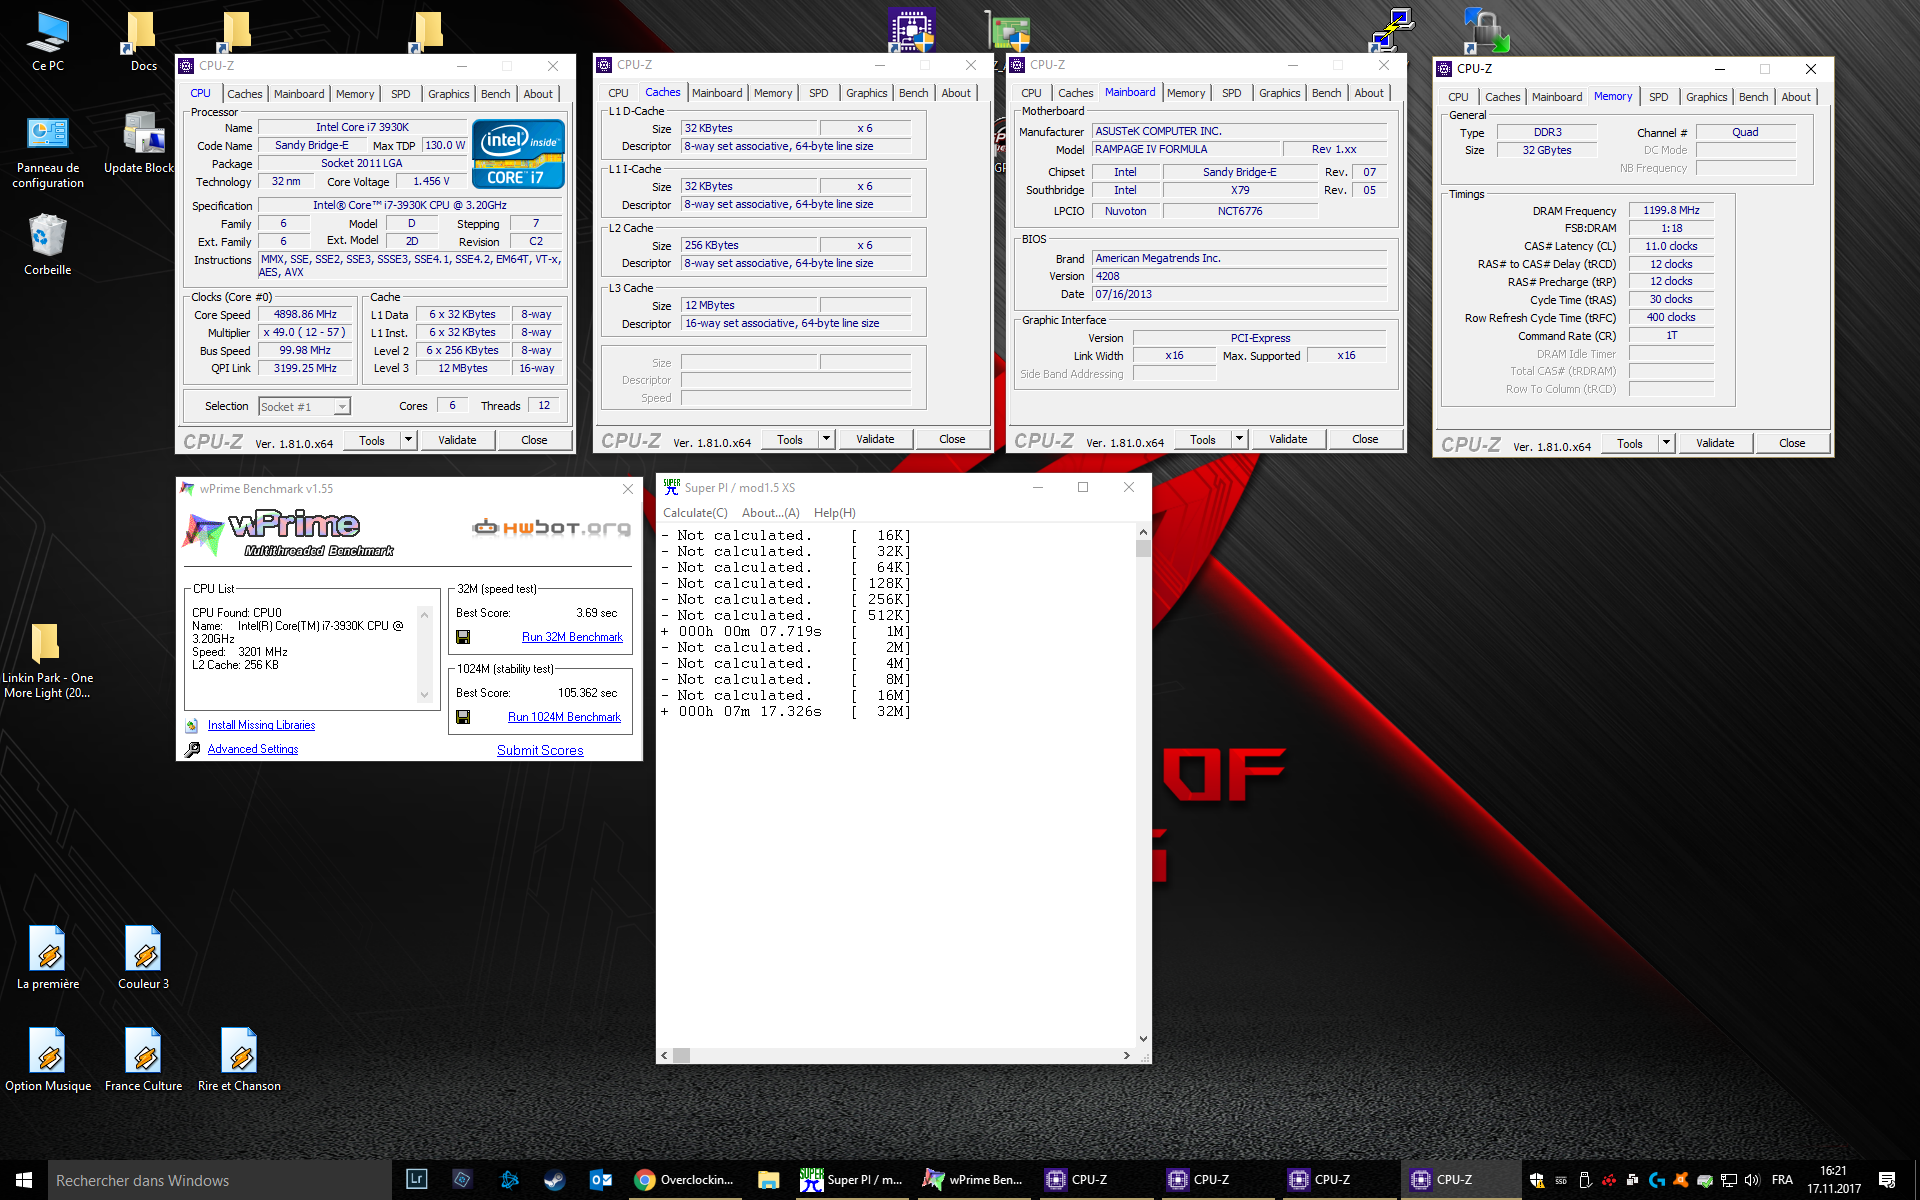Click Run 1024M Benchmark link
Image resolution: width=1920 pixels, height=1200 pixels.
(564, 717)
